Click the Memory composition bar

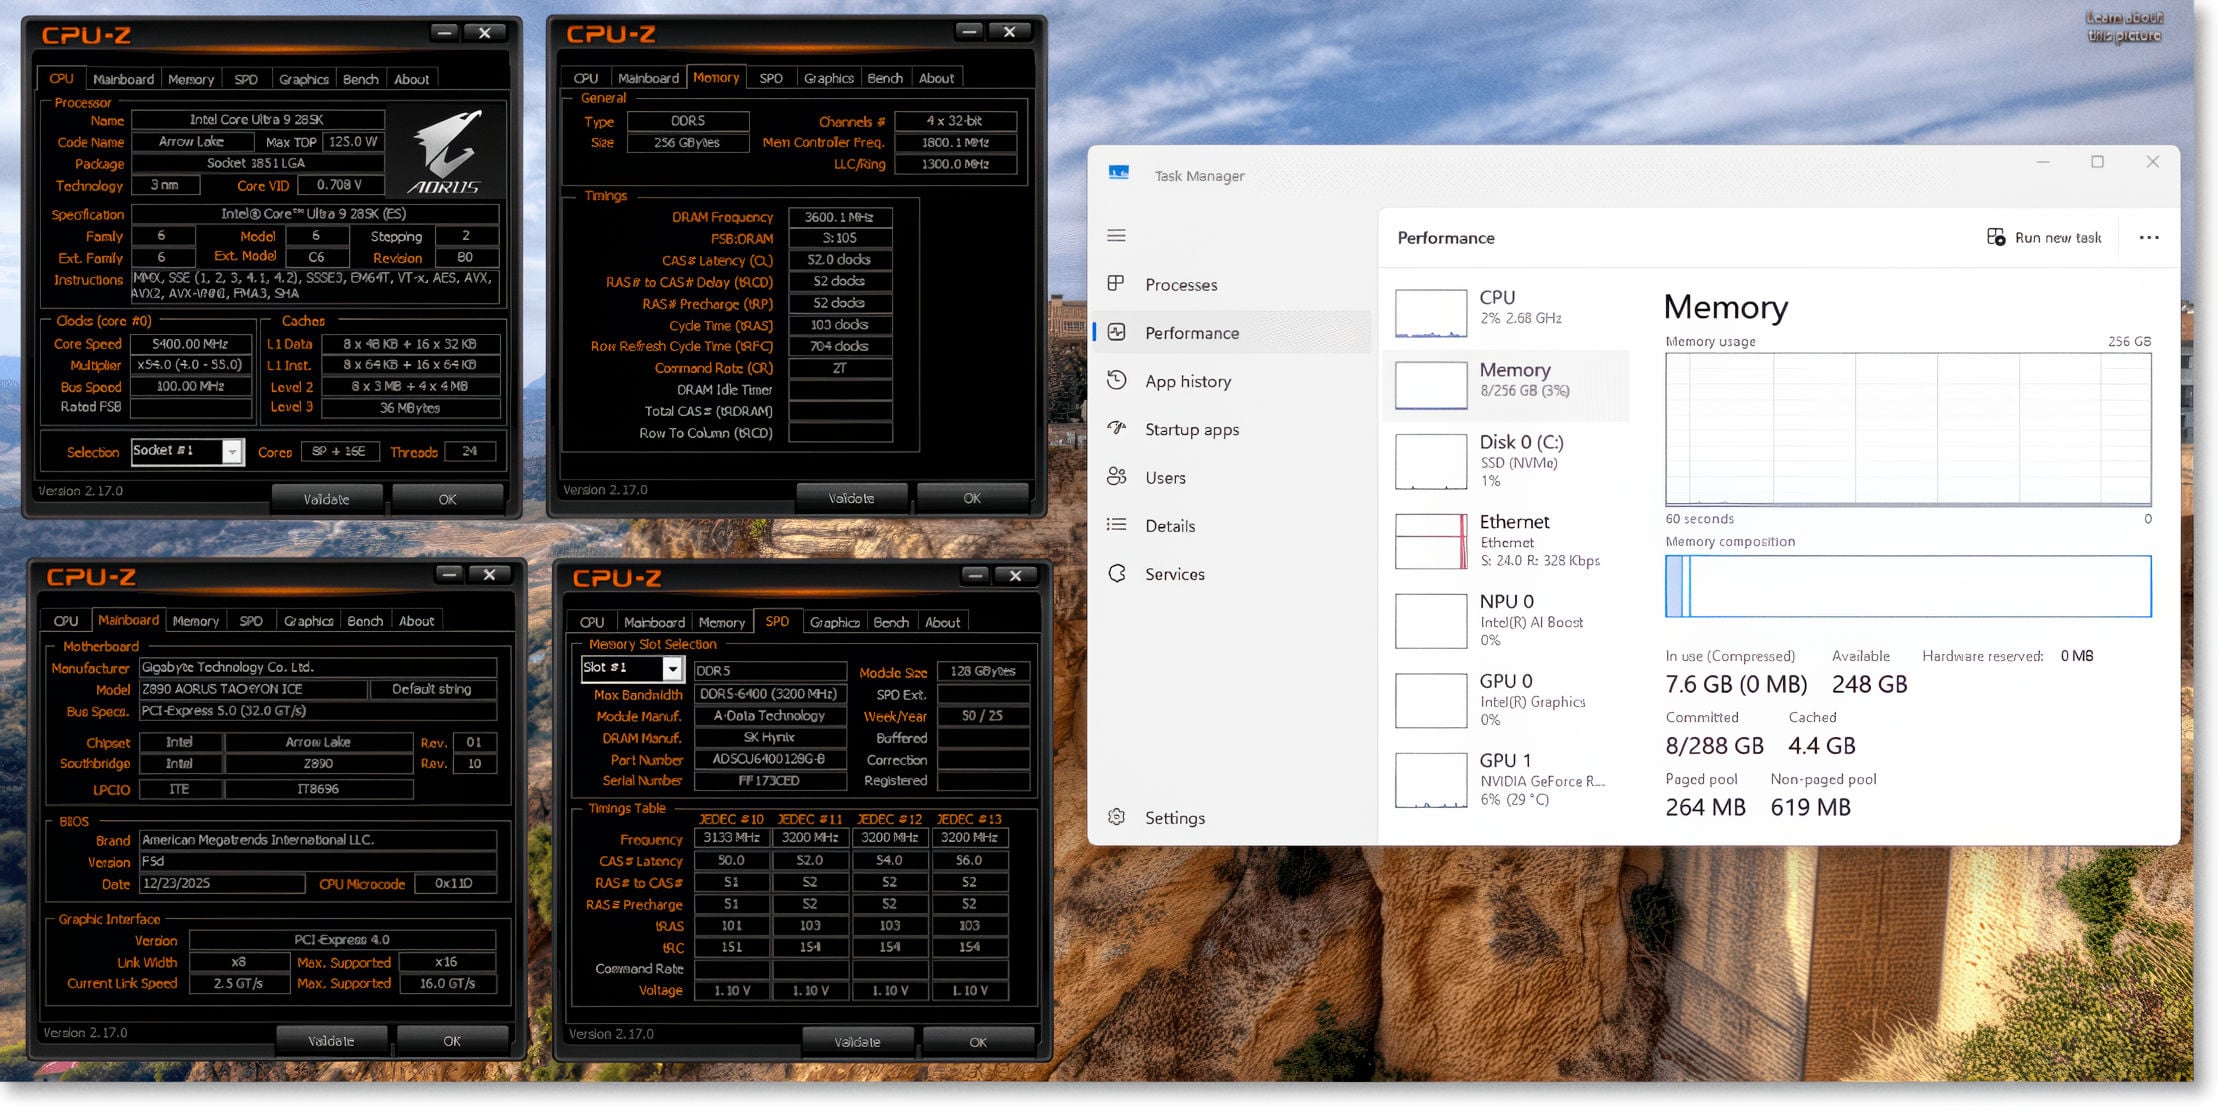click(1907, 586)
